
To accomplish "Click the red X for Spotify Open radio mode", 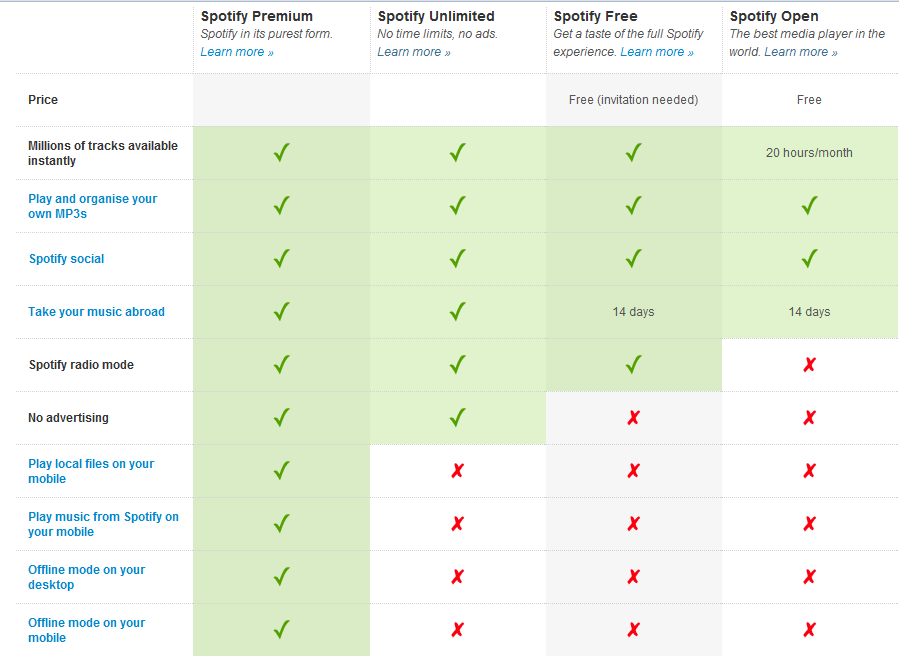I will tap(809, 365).
